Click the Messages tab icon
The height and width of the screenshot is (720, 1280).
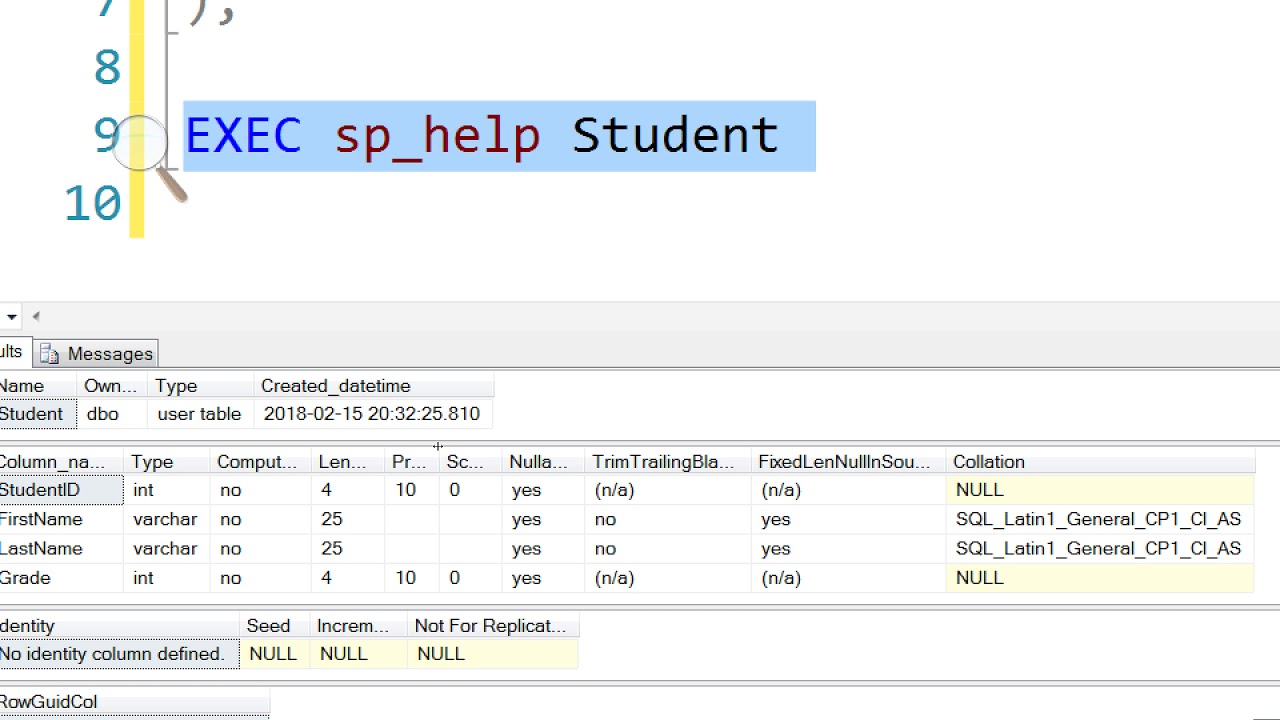tap(51, 354)
